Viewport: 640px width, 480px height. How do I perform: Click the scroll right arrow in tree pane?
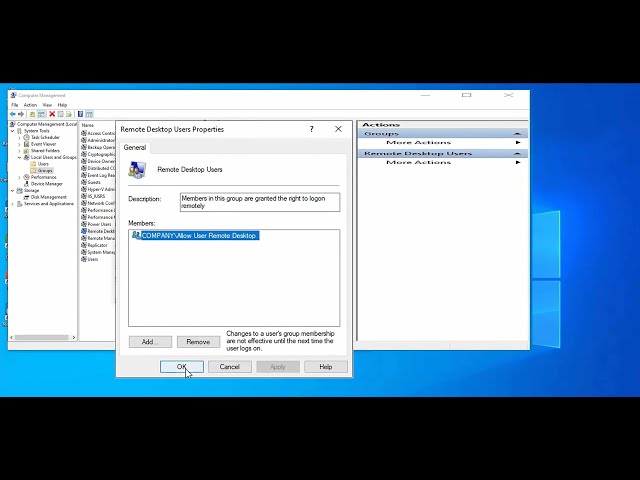[x=74, y=338]
